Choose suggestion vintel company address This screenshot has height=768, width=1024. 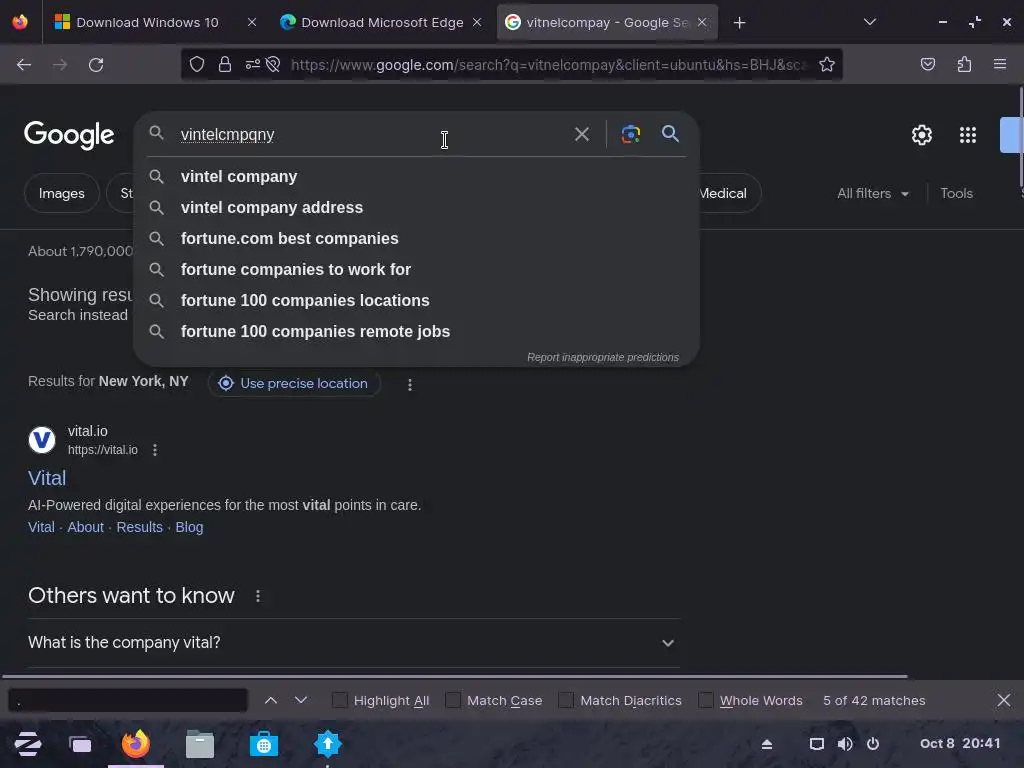tap(417, 208)
